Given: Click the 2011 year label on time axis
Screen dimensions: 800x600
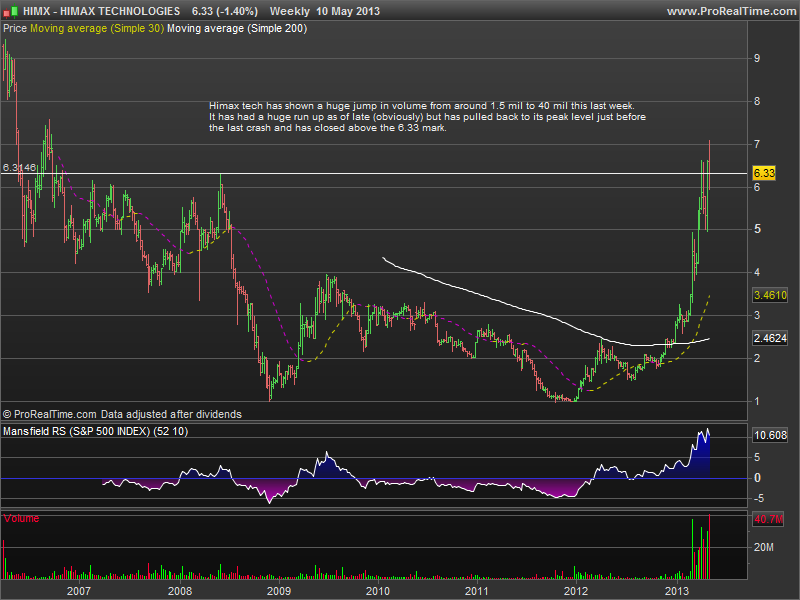Looking at the screenshot, I should pyautogui.click(x=477, y=591).
